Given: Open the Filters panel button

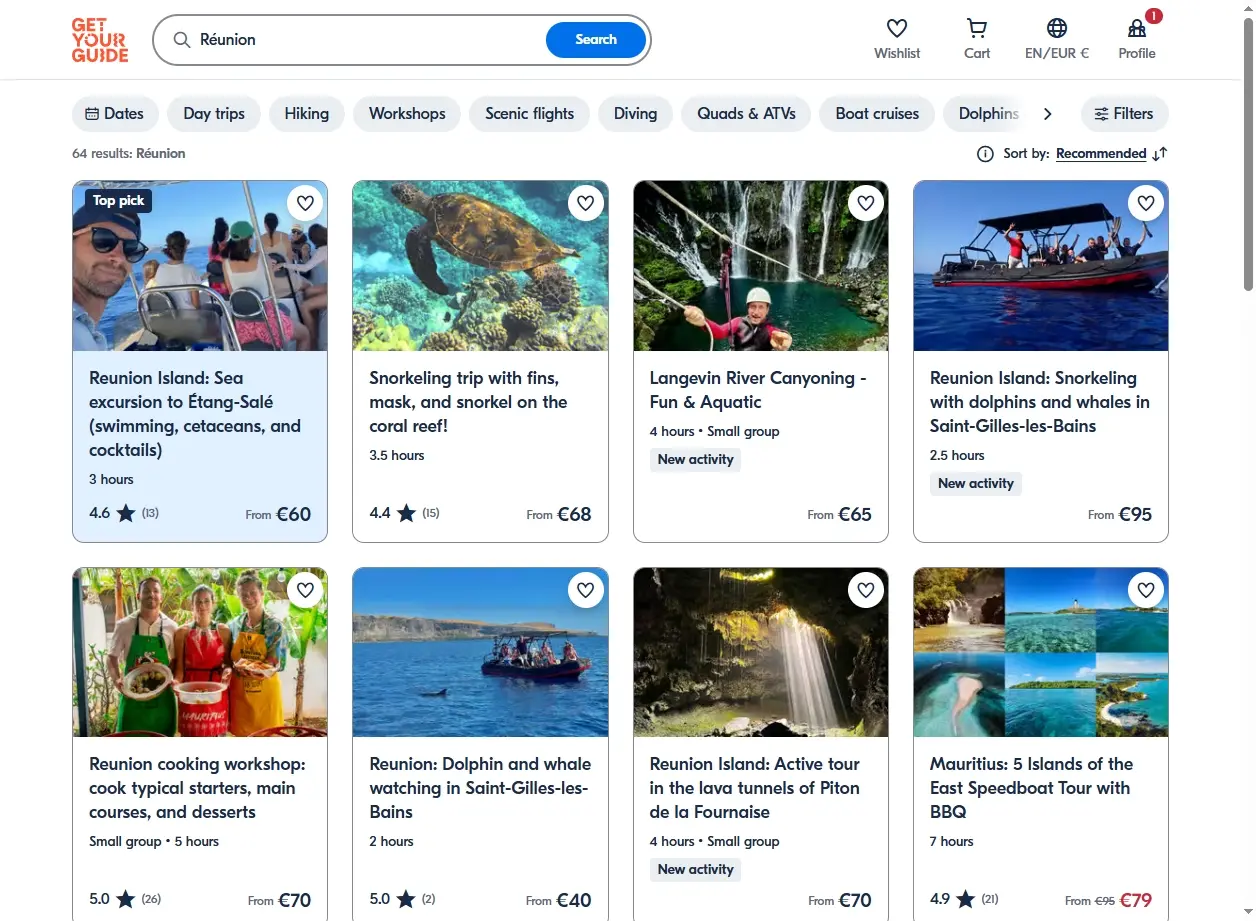Looking at the screenshot, I should click(x=1124, y=113).
